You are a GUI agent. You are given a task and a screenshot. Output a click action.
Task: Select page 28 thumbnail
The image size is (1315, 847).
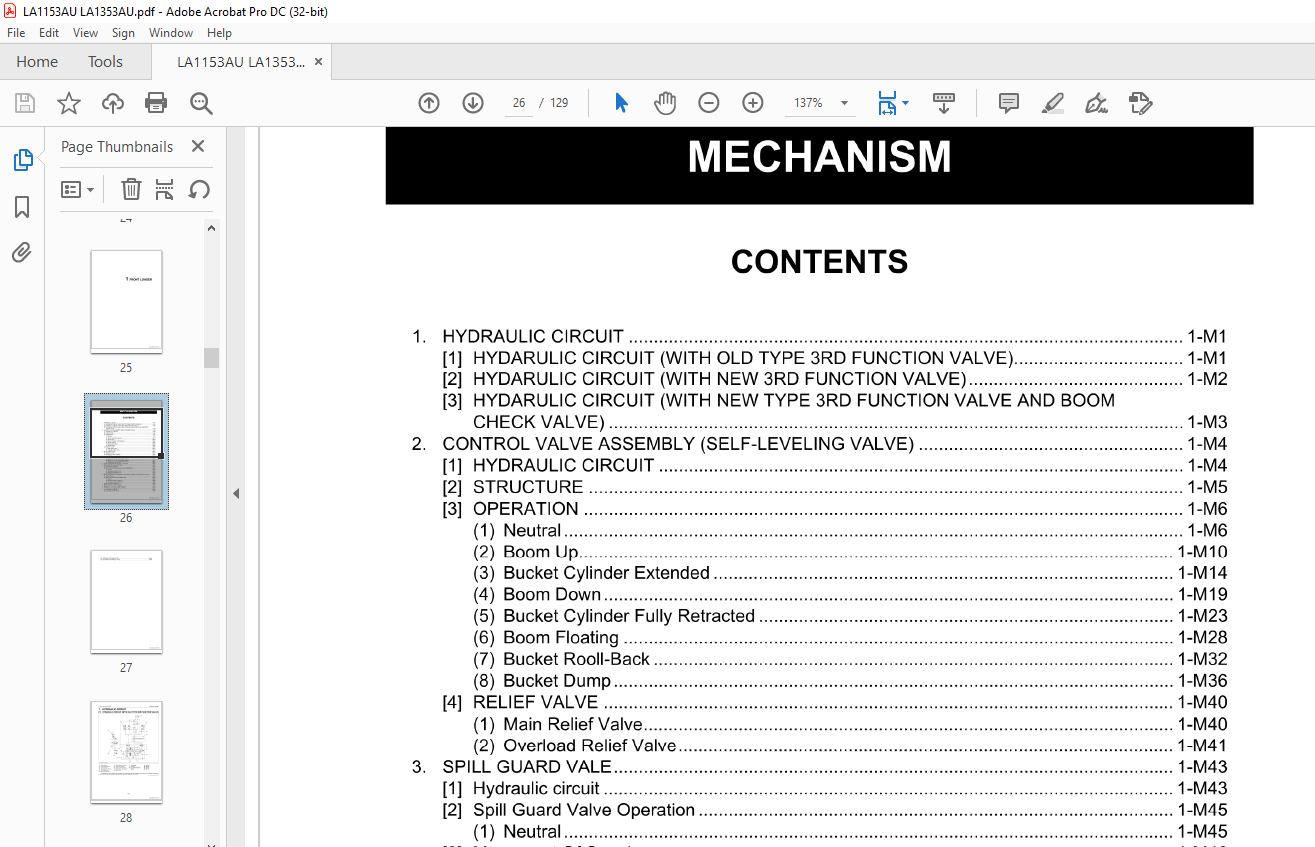(126, 752)
